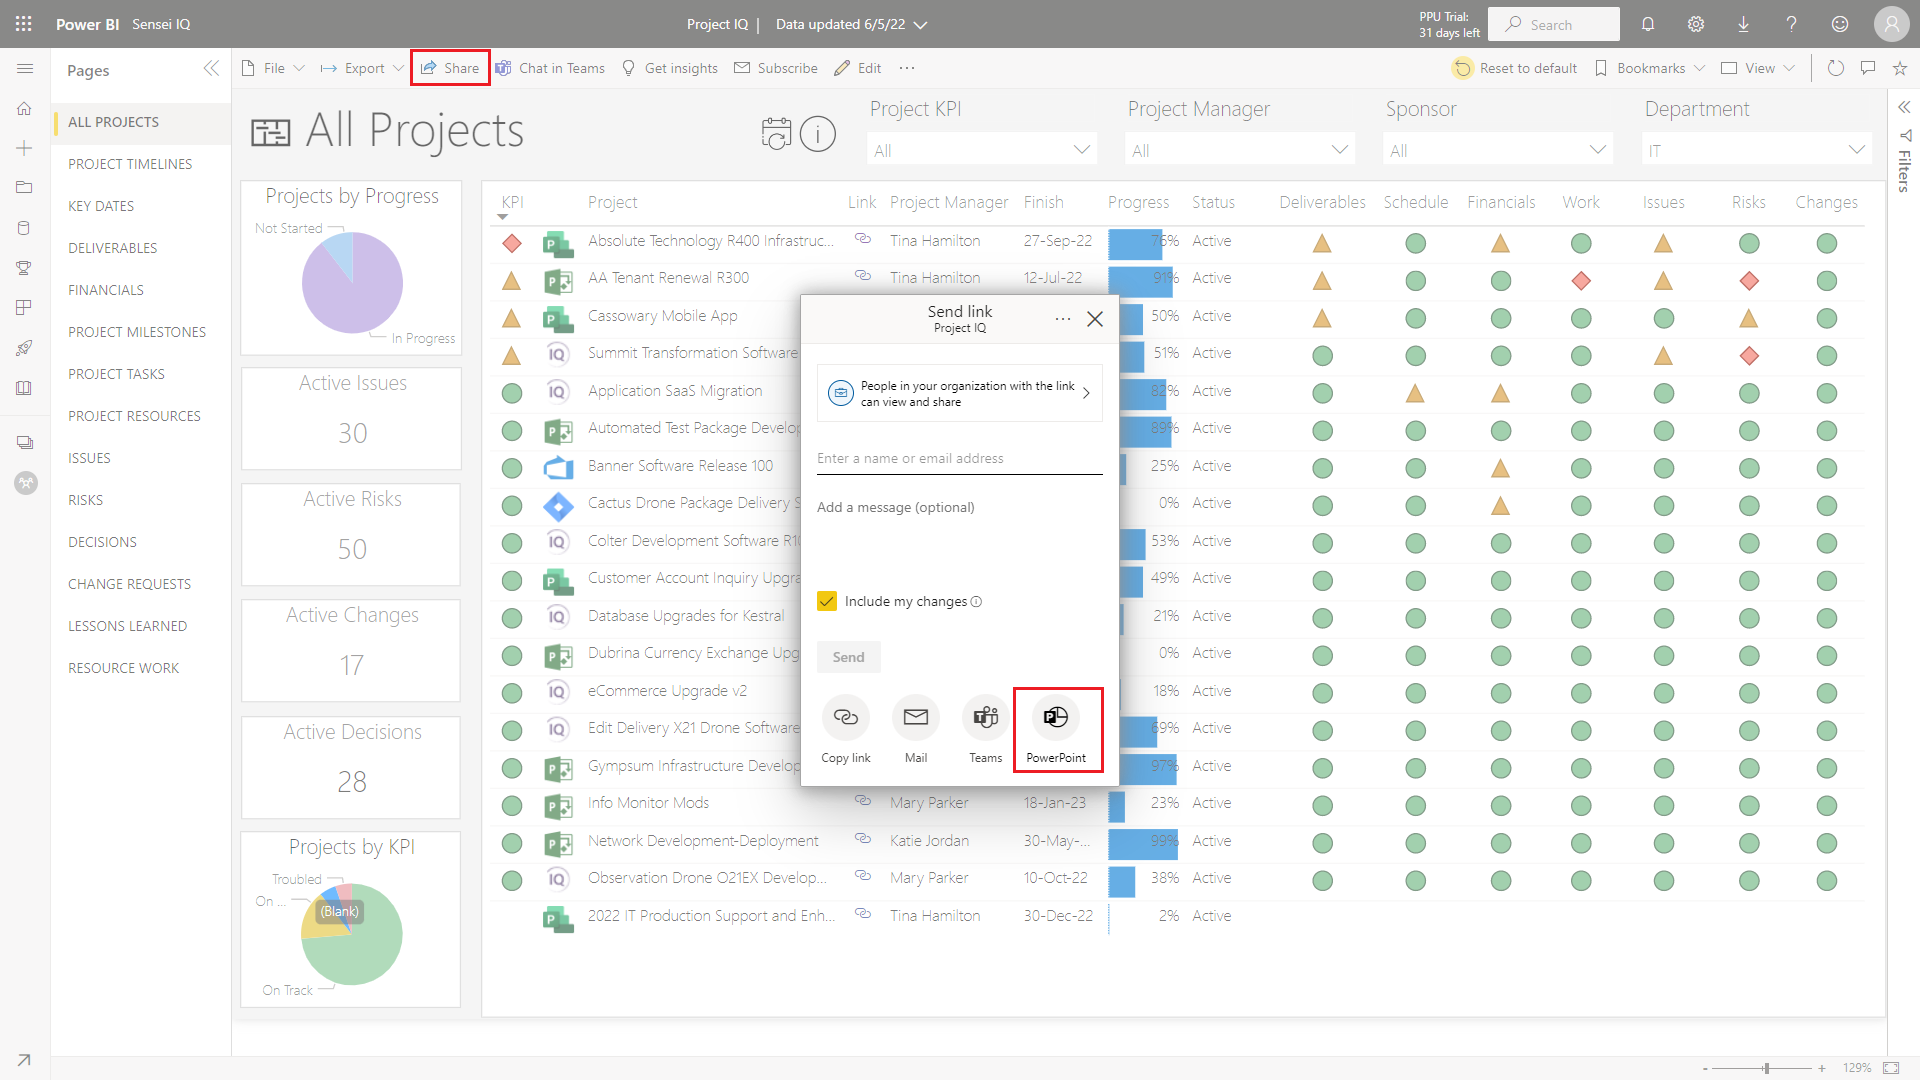Click the refresh visuals icon
This screenshot has width=1920, height=1080.
point(1836,68)
